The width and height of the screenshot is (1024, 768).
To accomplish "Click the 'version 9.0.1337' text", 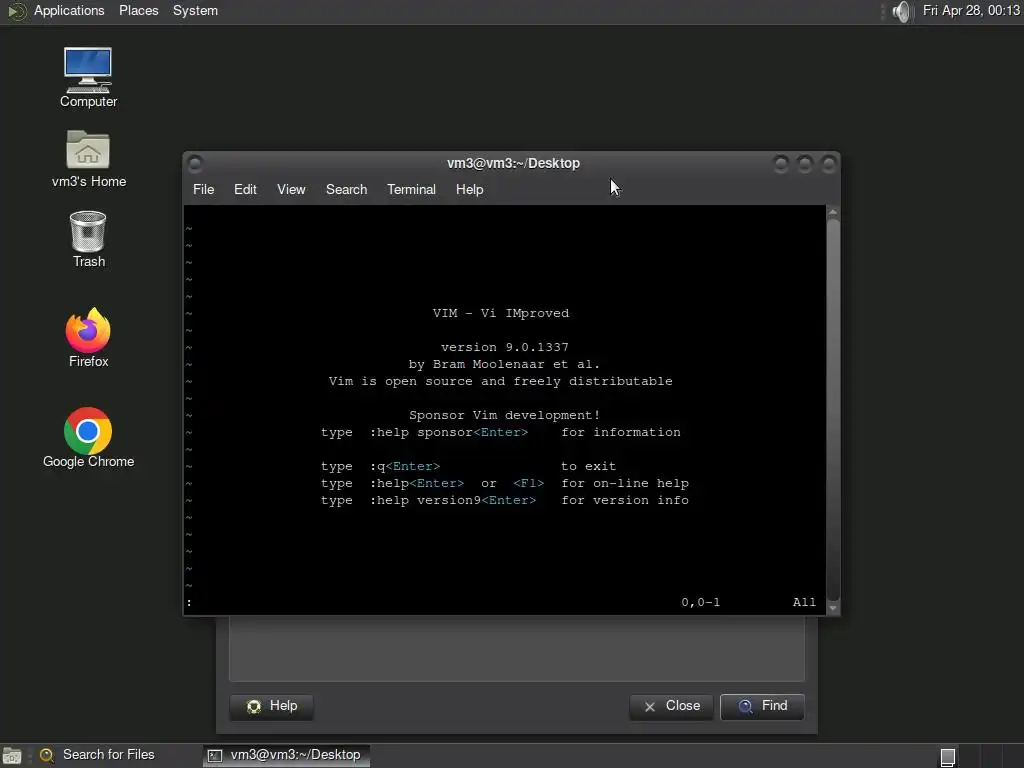I will coord(505,347).
